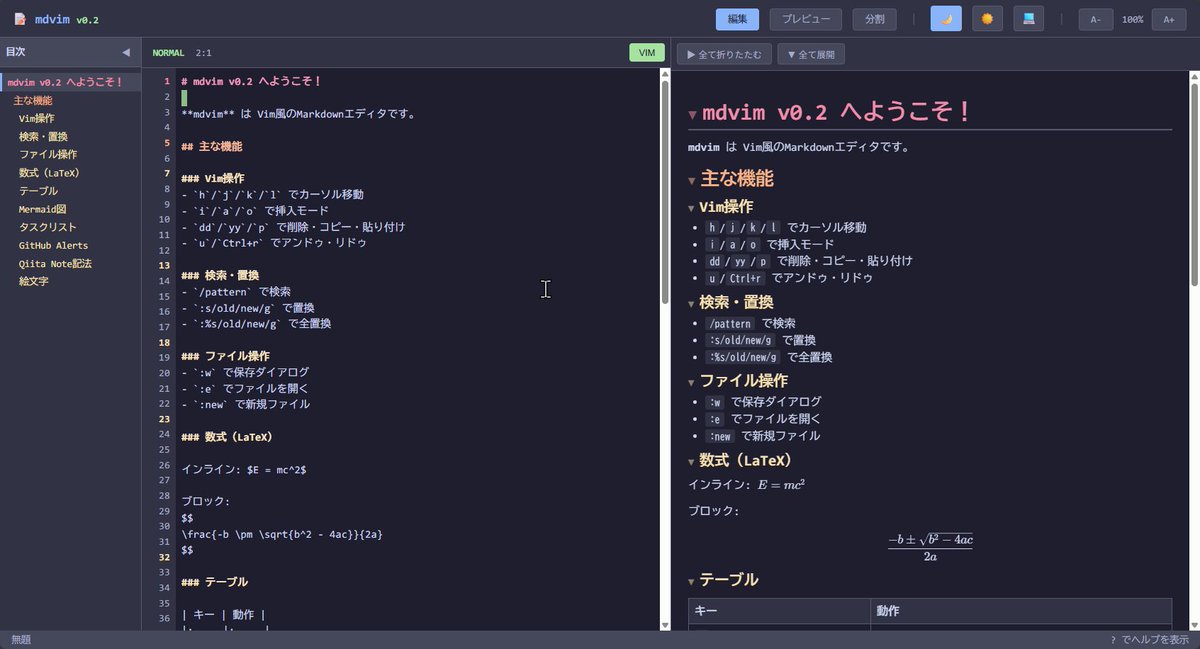Collapse the 目次 sidebar with arrow

[x=126, y=52]
